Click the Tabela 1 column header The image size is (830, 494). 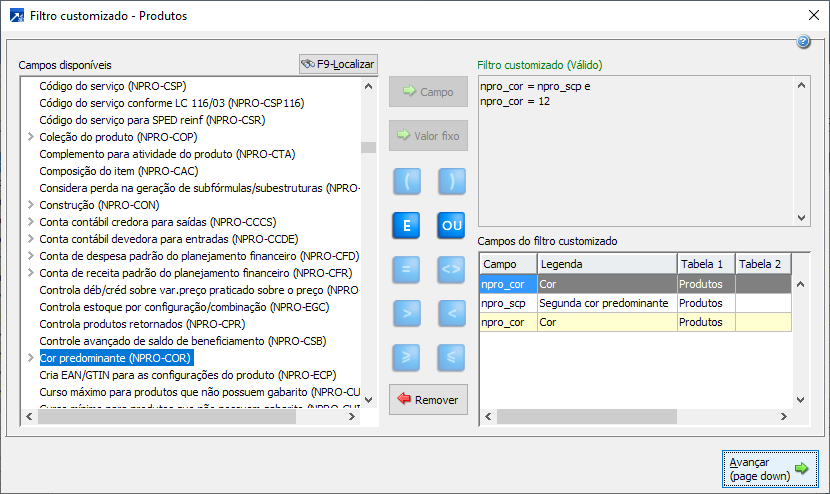point(706,264)
